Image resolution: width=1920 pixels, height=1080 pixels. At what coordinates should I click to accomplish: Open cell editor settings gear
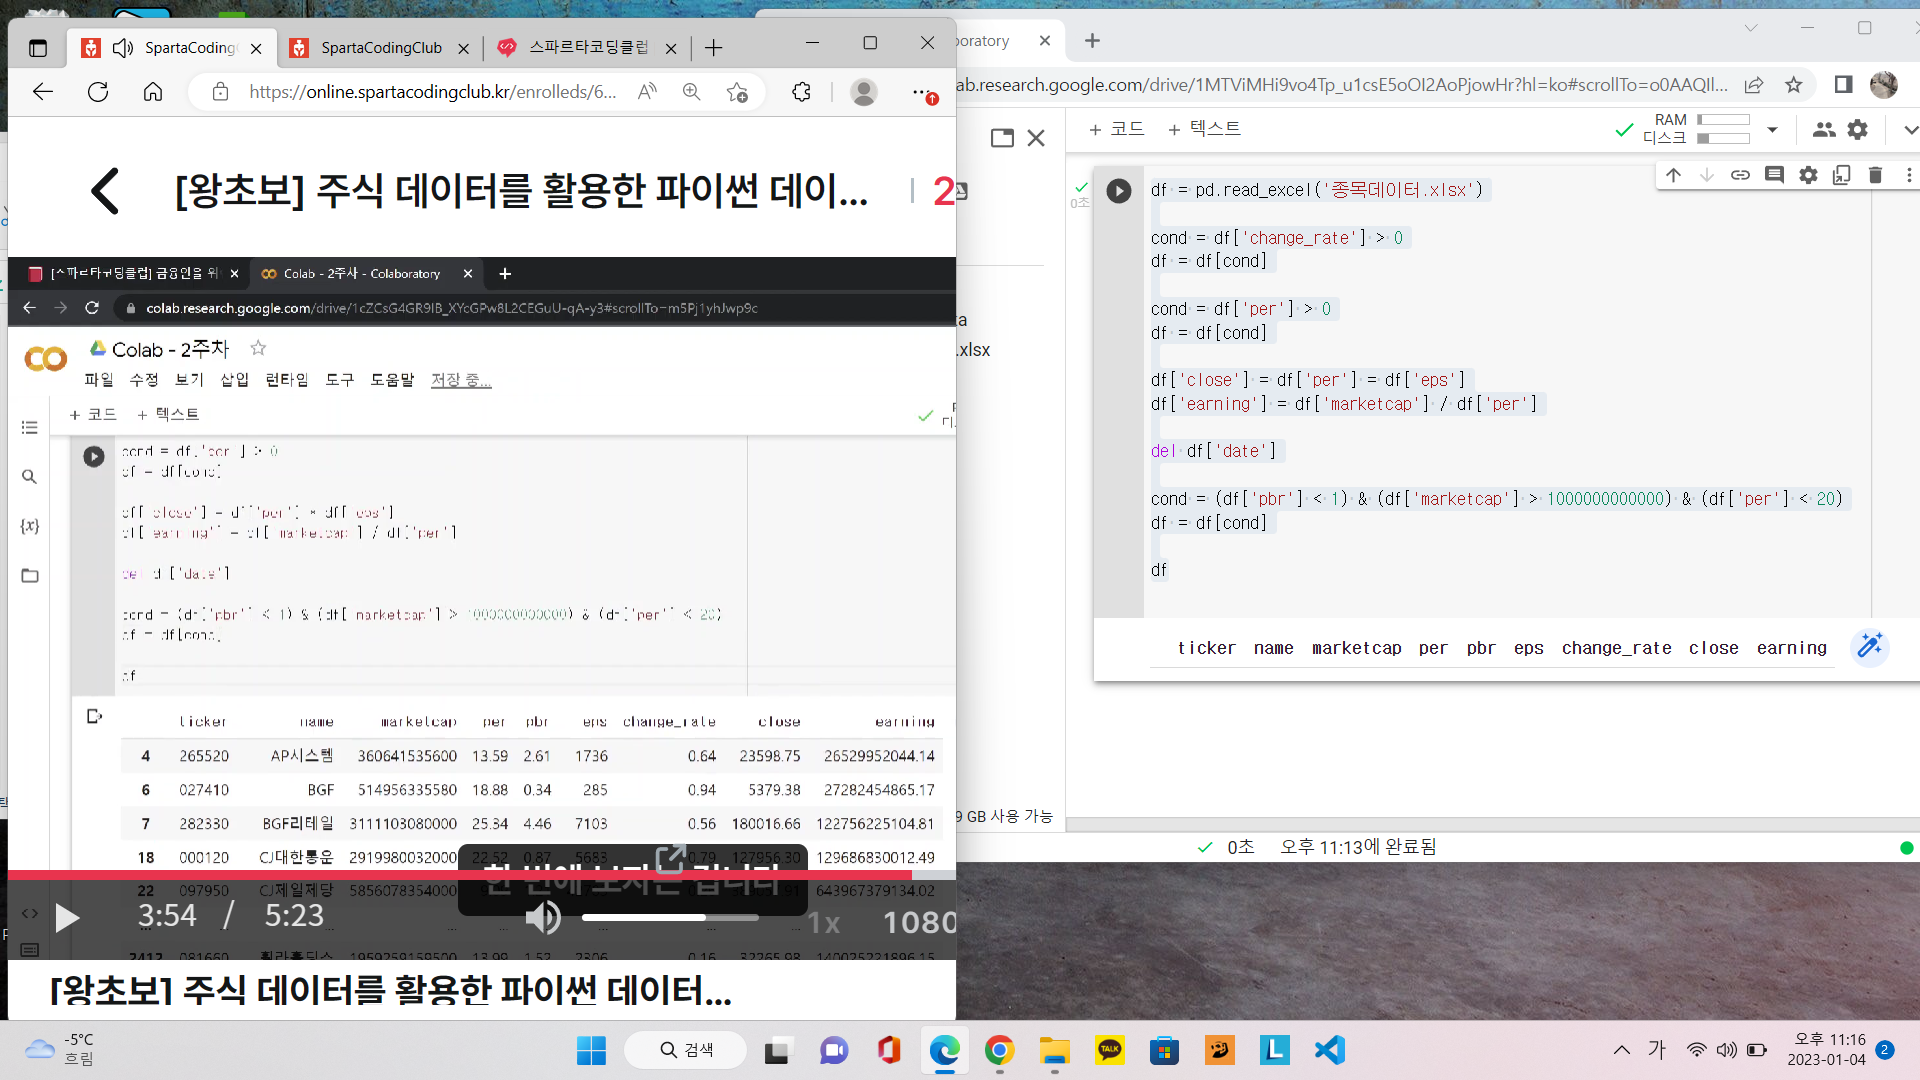(1808, 175)
